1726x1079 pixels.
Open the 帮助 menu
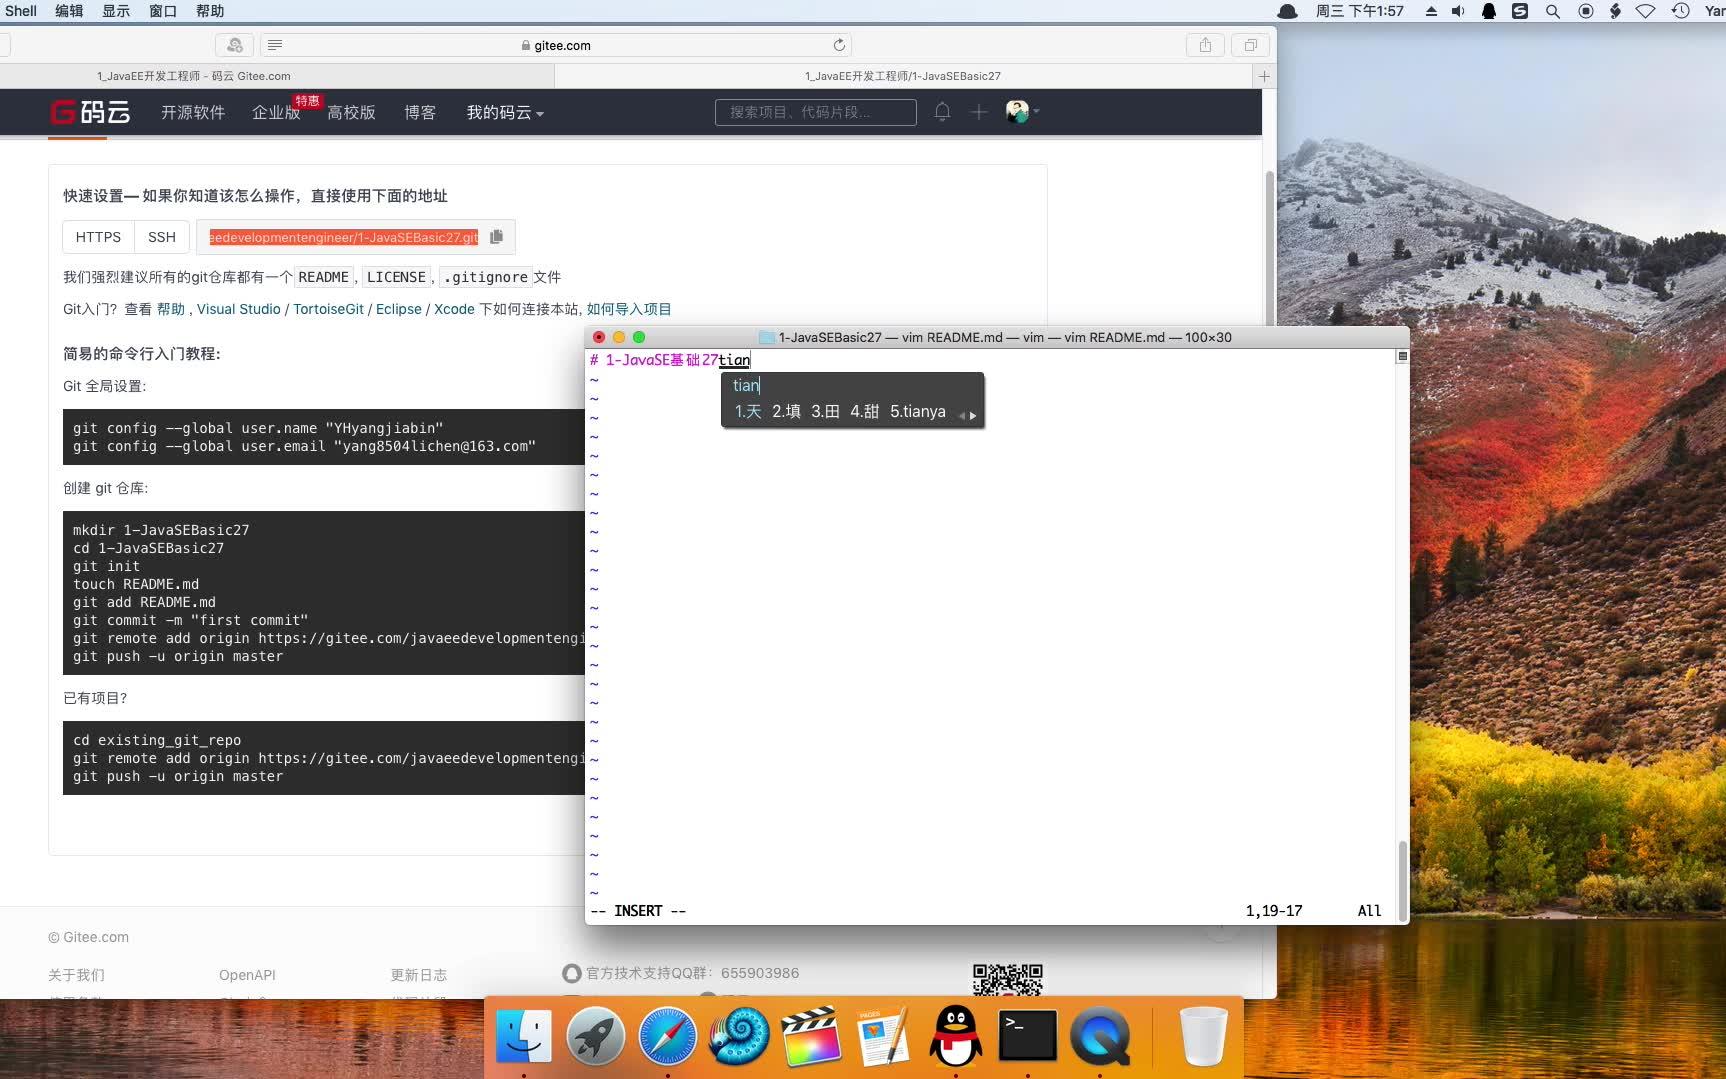(x=210, y=11)
